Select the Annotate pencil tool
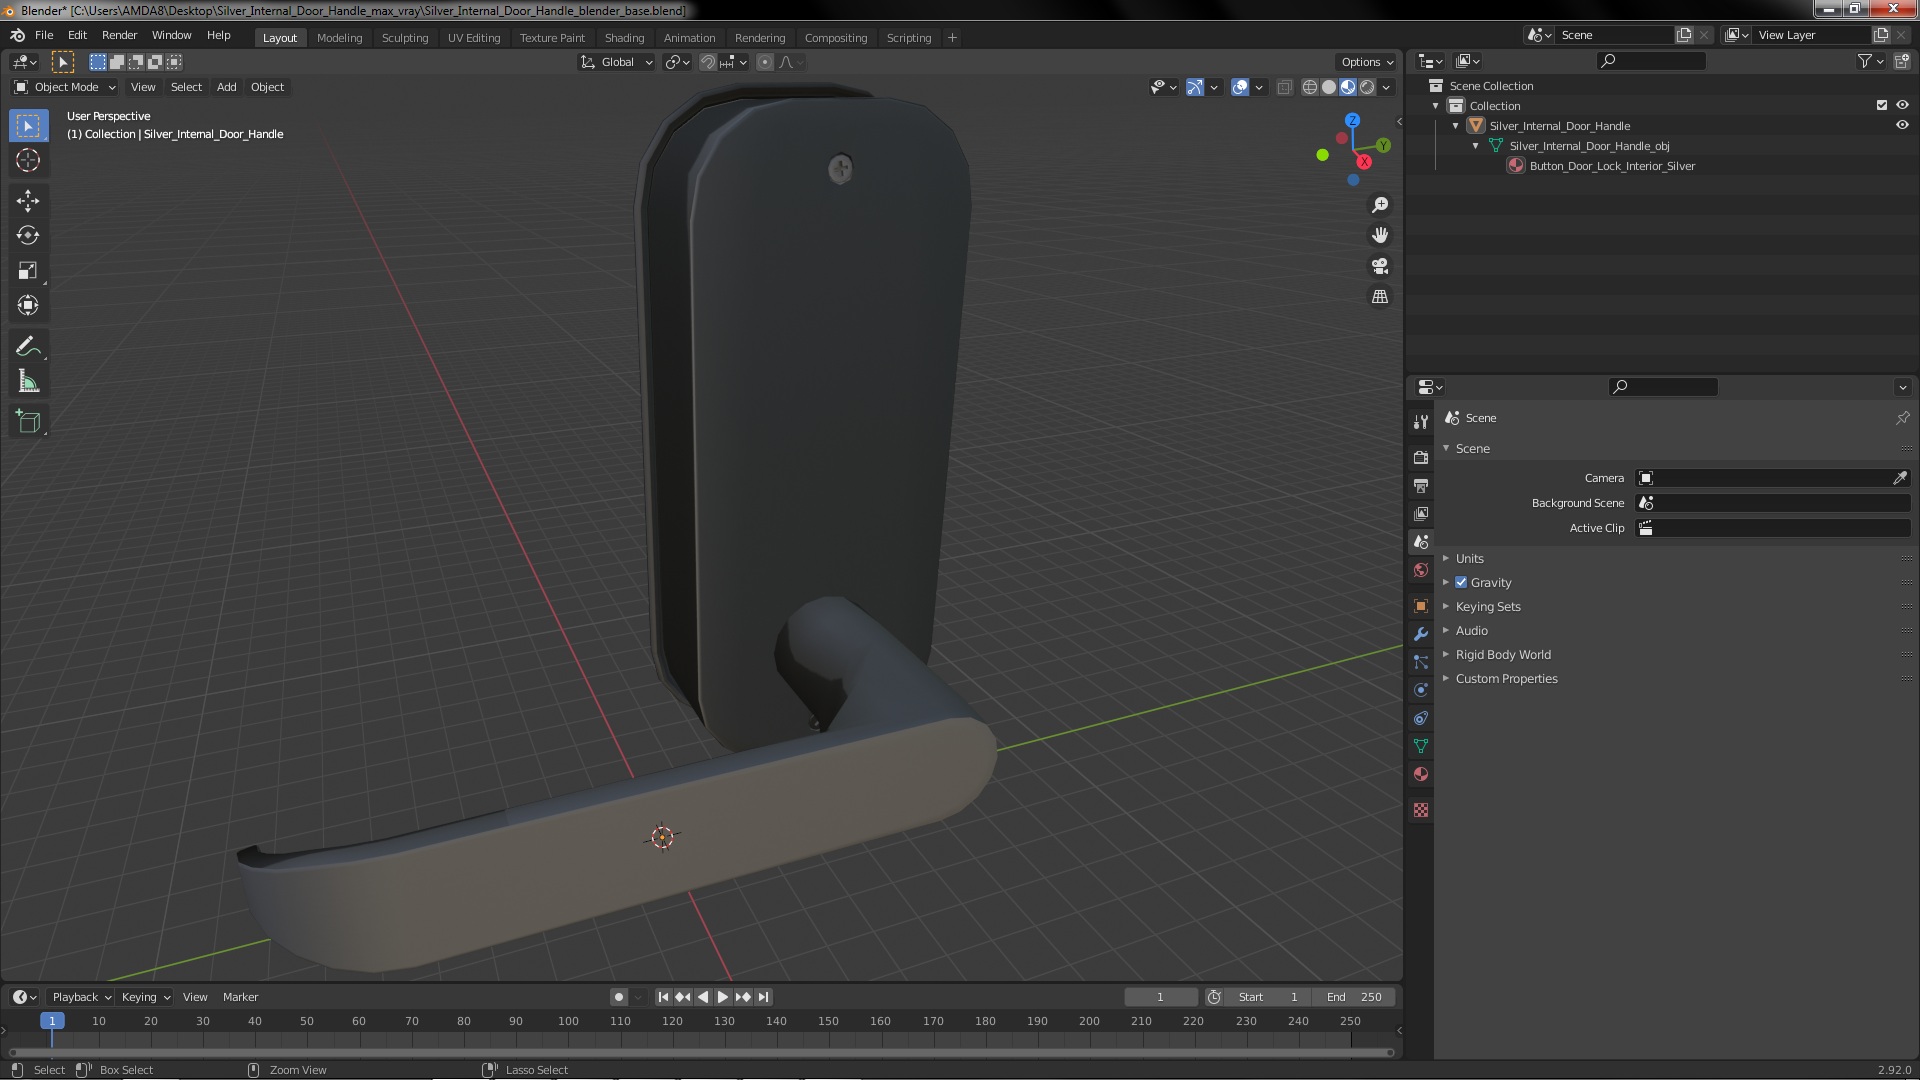The image size is (1920, 1080). point(28,347)
